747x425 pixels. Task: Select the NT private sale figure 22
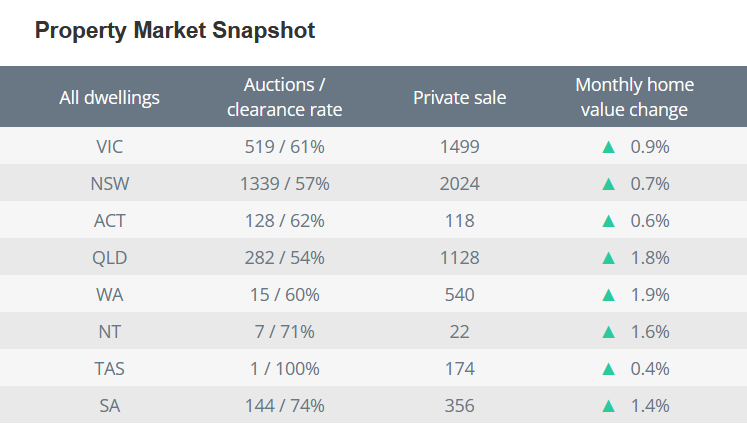460,332
